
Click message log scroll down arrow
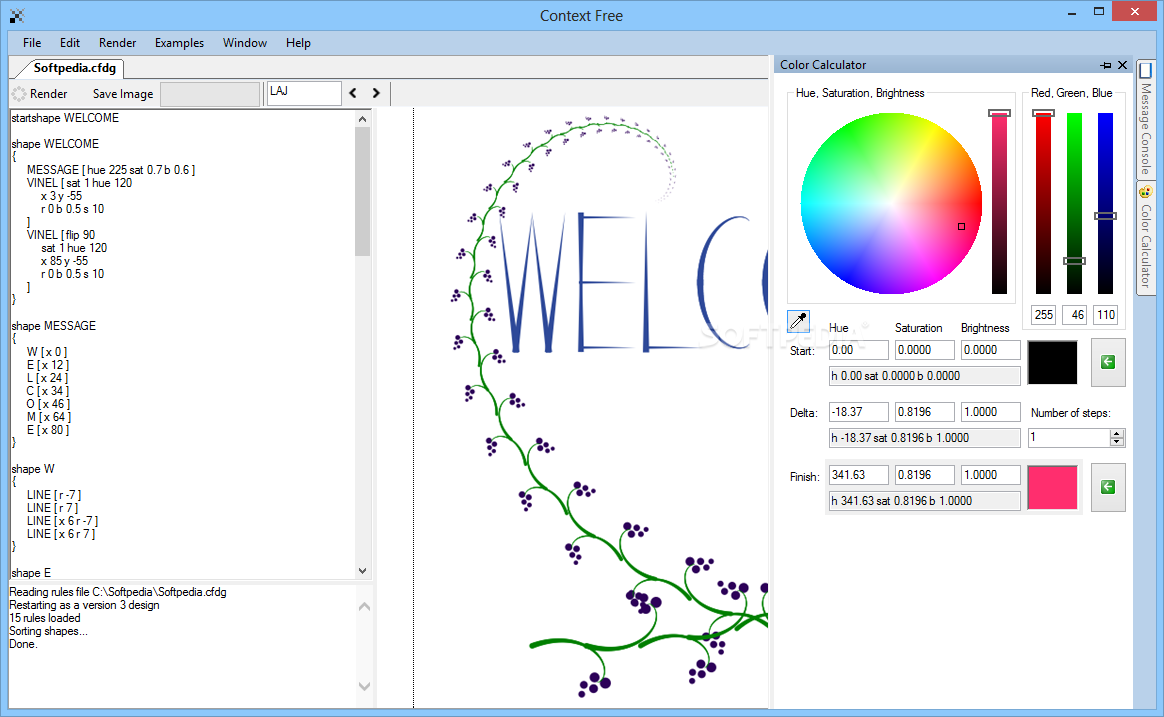(x=364, y=686)
